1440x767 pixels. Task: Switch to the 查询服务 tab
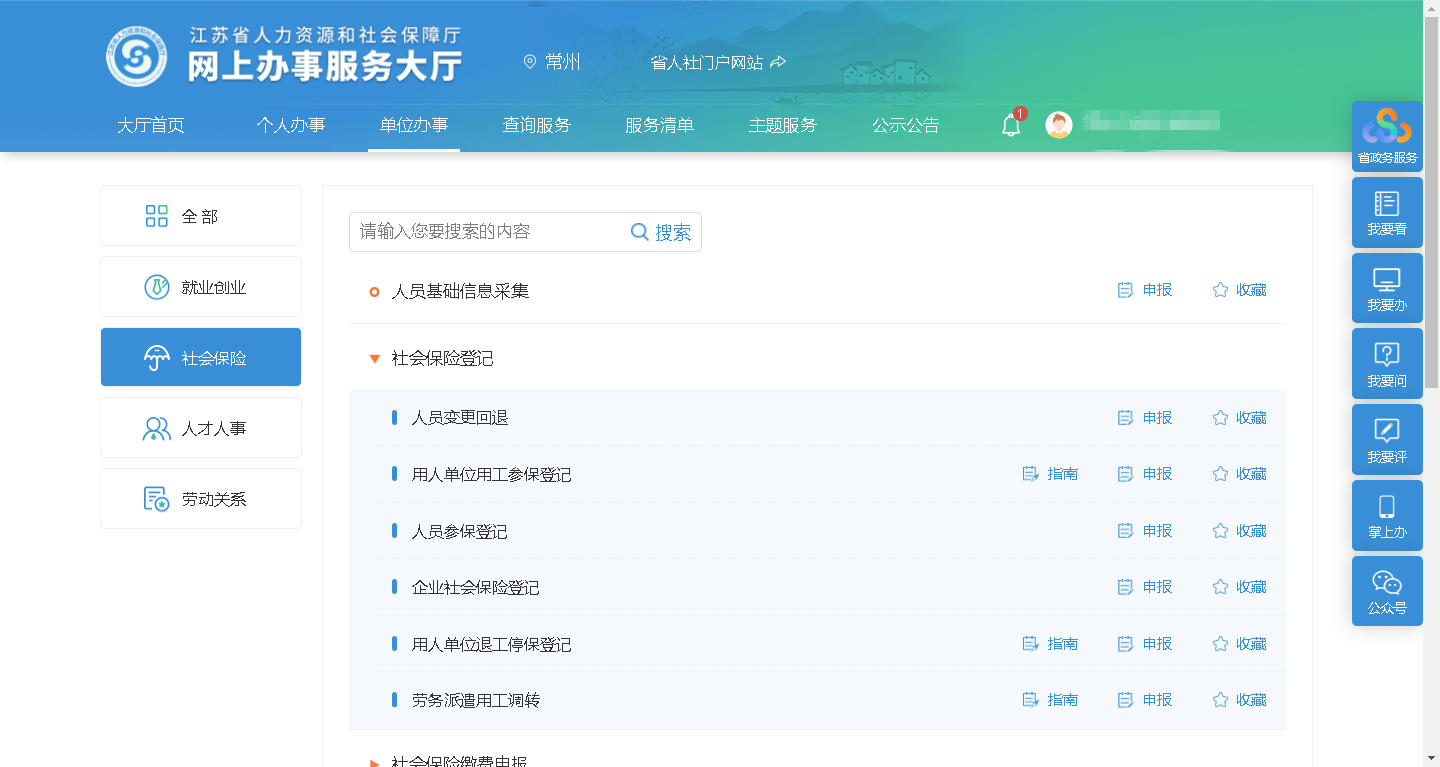coord(536,125)
